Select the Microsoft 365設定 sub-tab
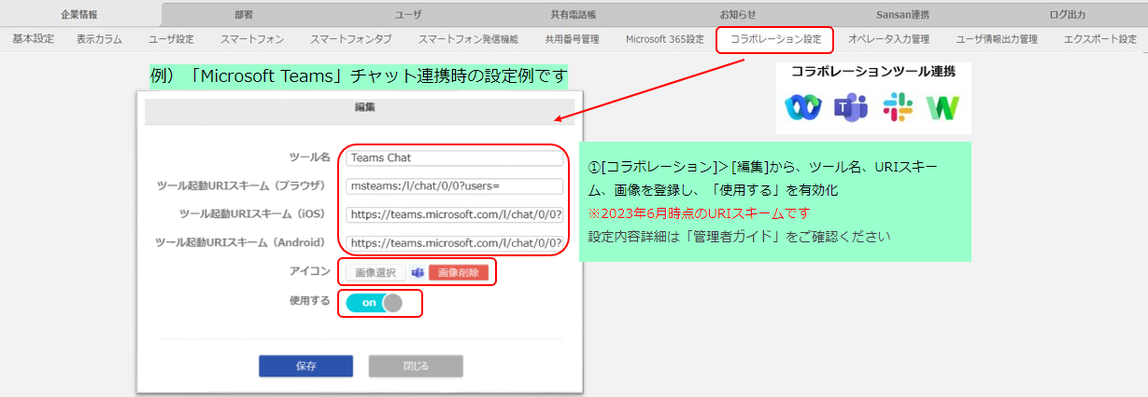This screenshot has height=397, width=1148. tap(665, 40)
